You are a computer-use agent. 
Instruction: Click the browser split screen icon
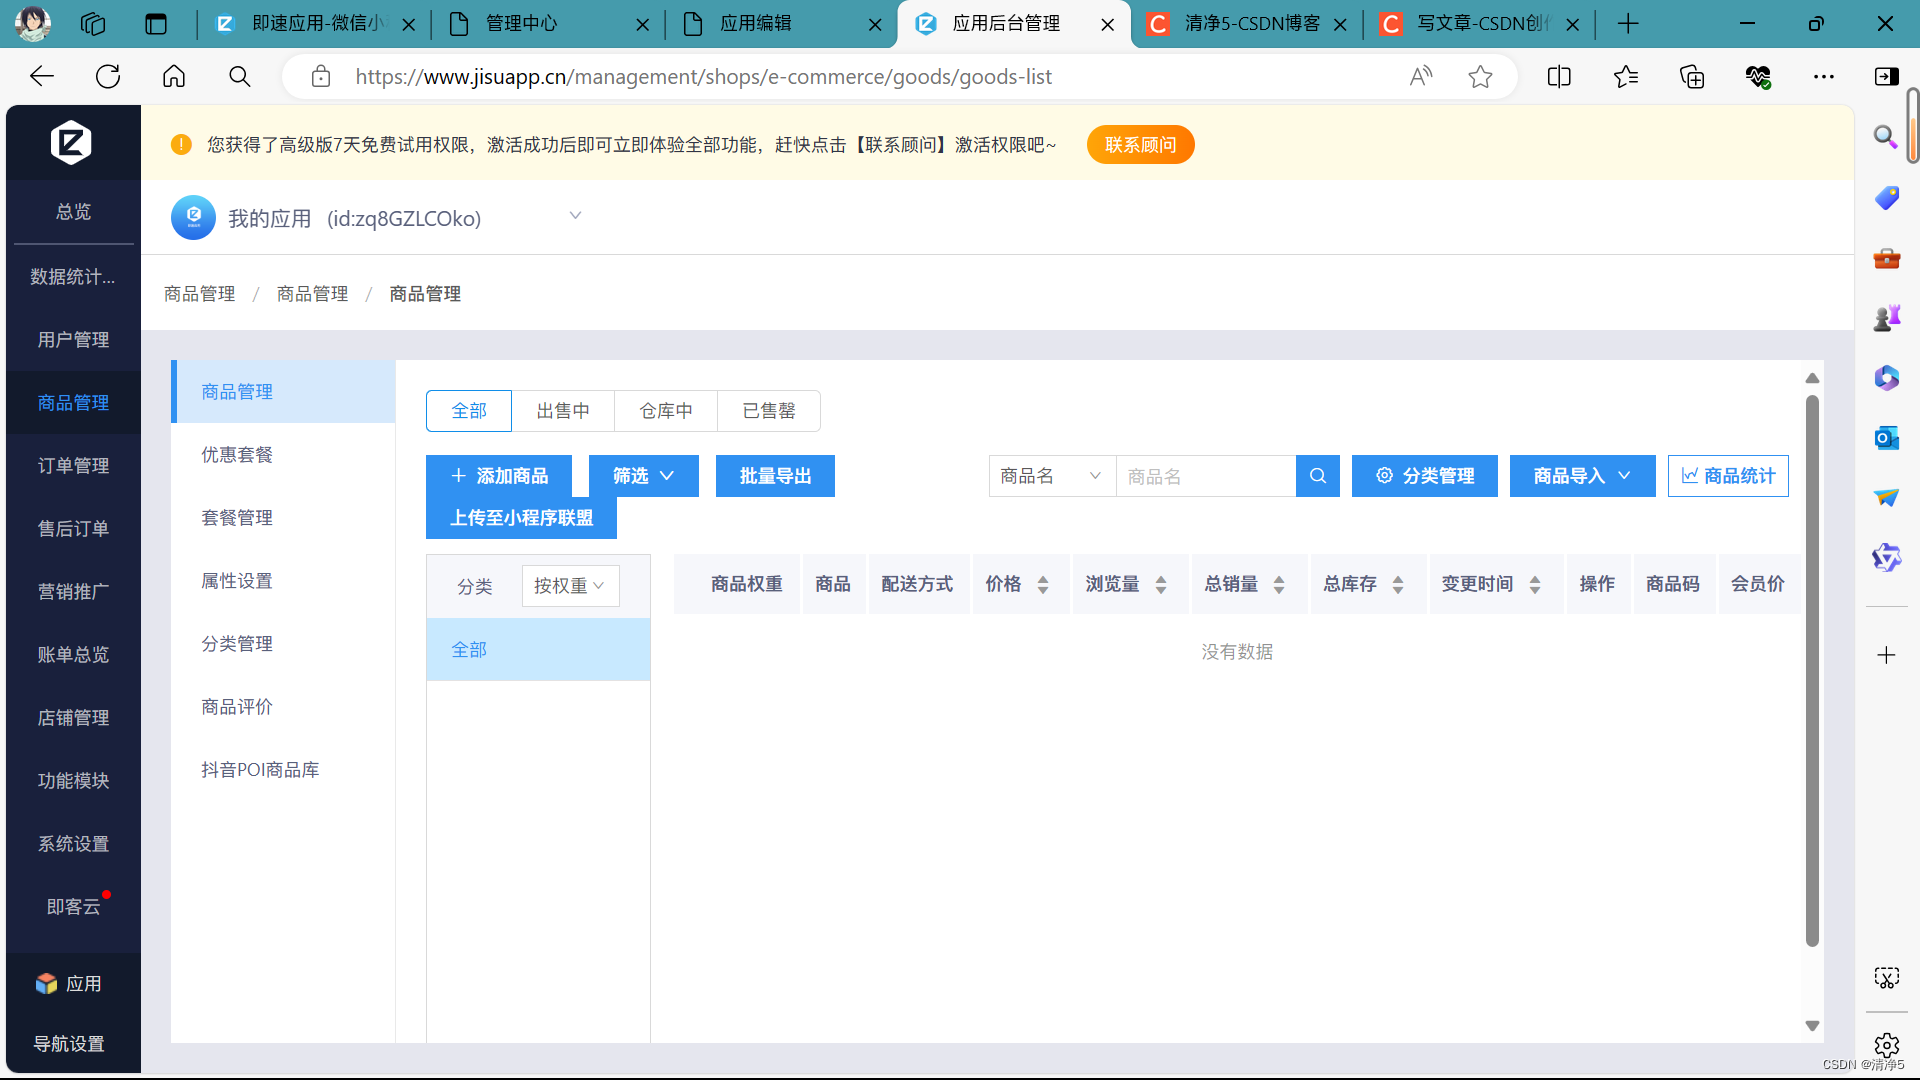point(1559,77)
